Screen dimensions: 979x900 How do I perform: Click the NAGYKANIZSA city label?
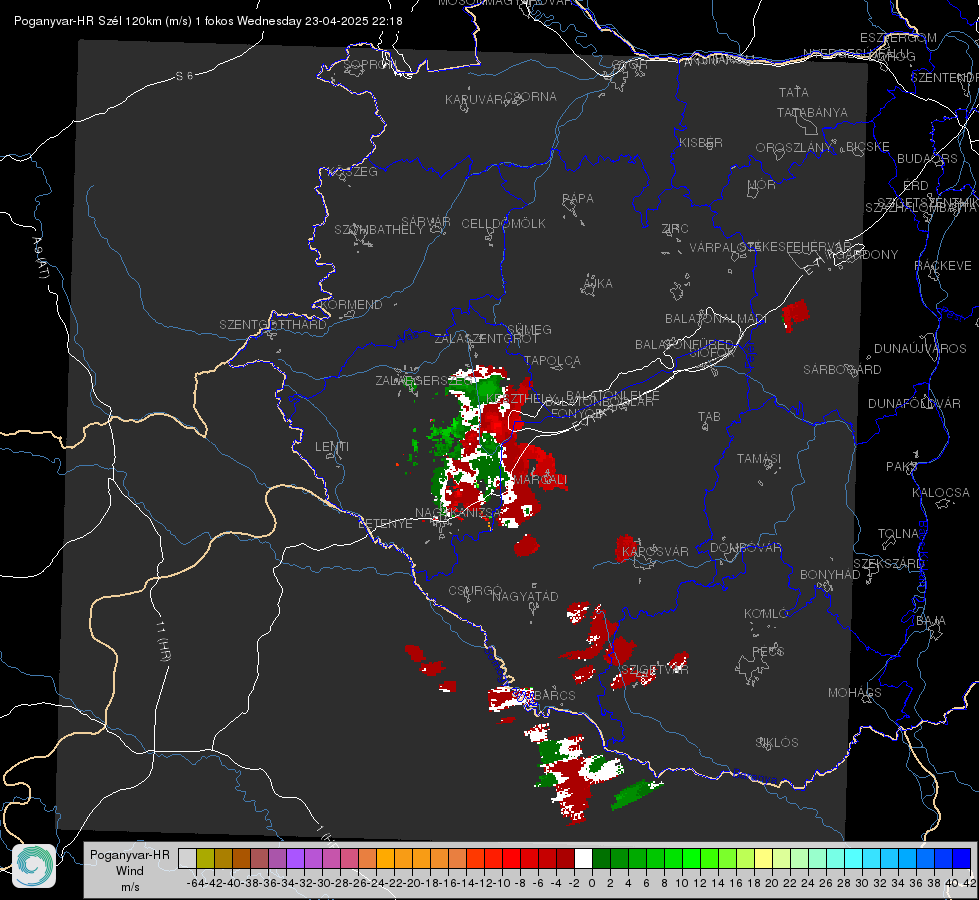(458, 513)
